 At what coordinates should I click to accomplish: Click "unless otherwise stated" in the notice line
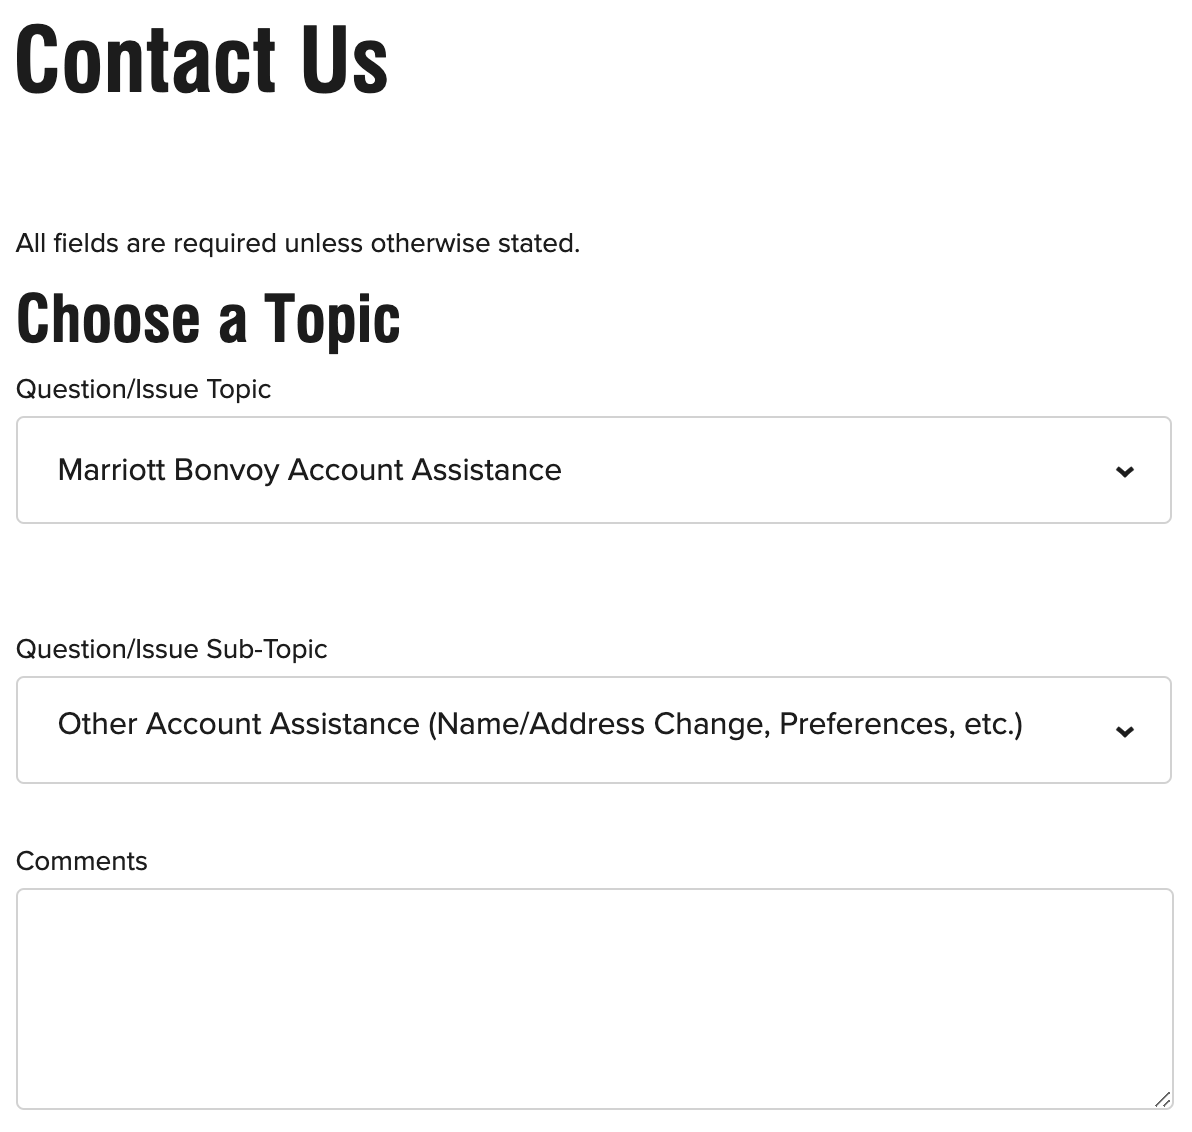click(x=432, y=243)
